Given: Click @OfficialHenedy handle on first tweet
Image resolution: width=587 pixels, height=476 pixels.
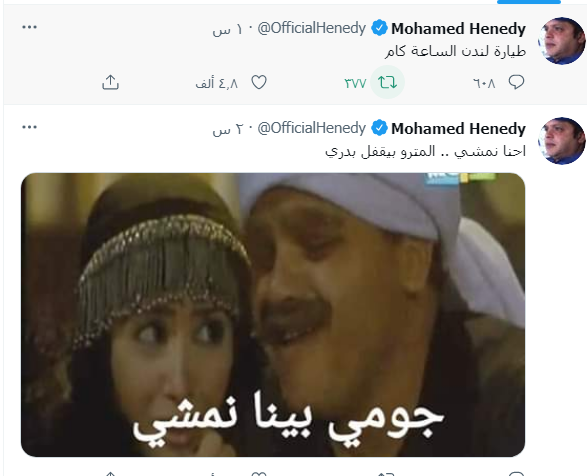Looking at the screenshot, I should 311,28.
